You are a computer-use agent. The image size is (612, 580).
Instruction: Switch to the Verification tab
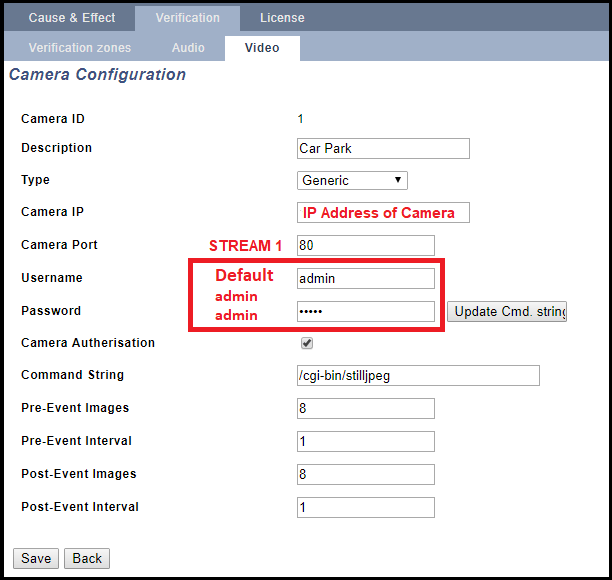click(187, 18)
